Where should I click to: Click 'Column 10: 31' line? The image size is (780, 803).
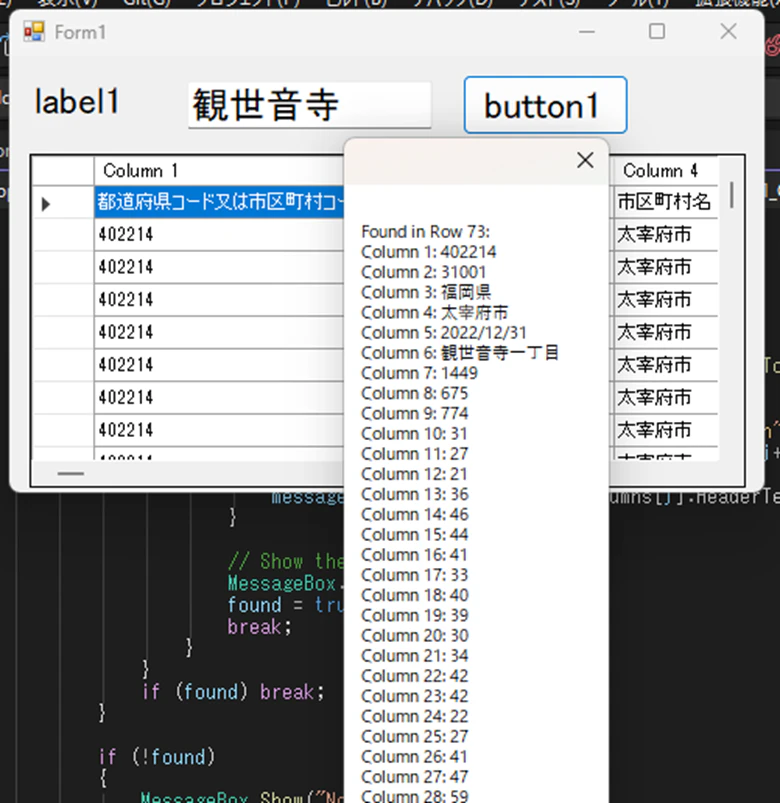414,434
